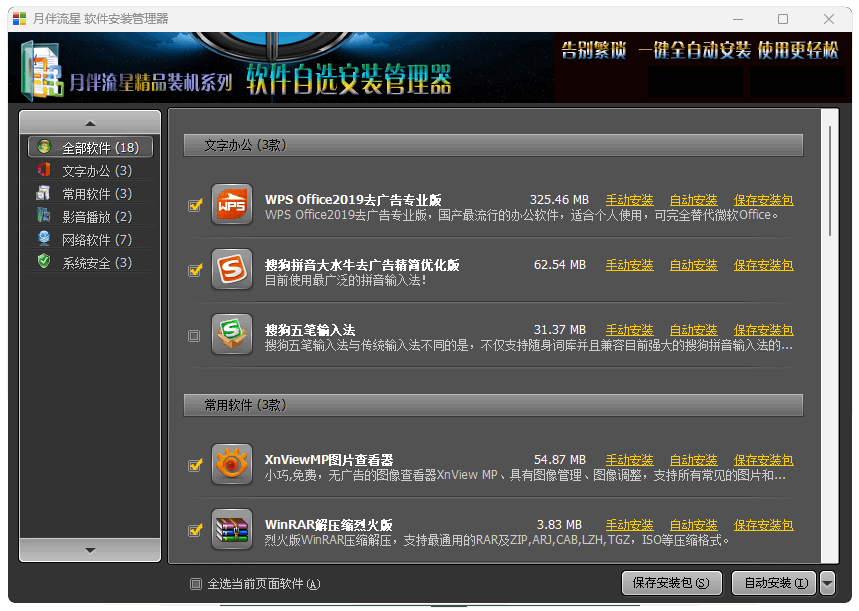
Task: Click 自动安装 link for XnViewMP
Action: click(x=693, y=460)
